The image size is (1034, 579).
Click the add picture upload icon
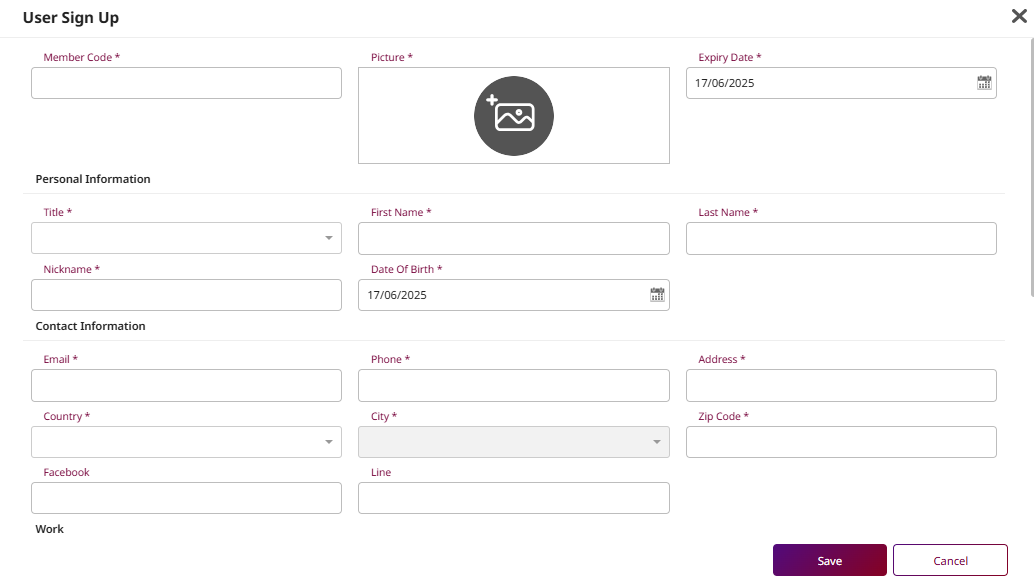point(513,116)
